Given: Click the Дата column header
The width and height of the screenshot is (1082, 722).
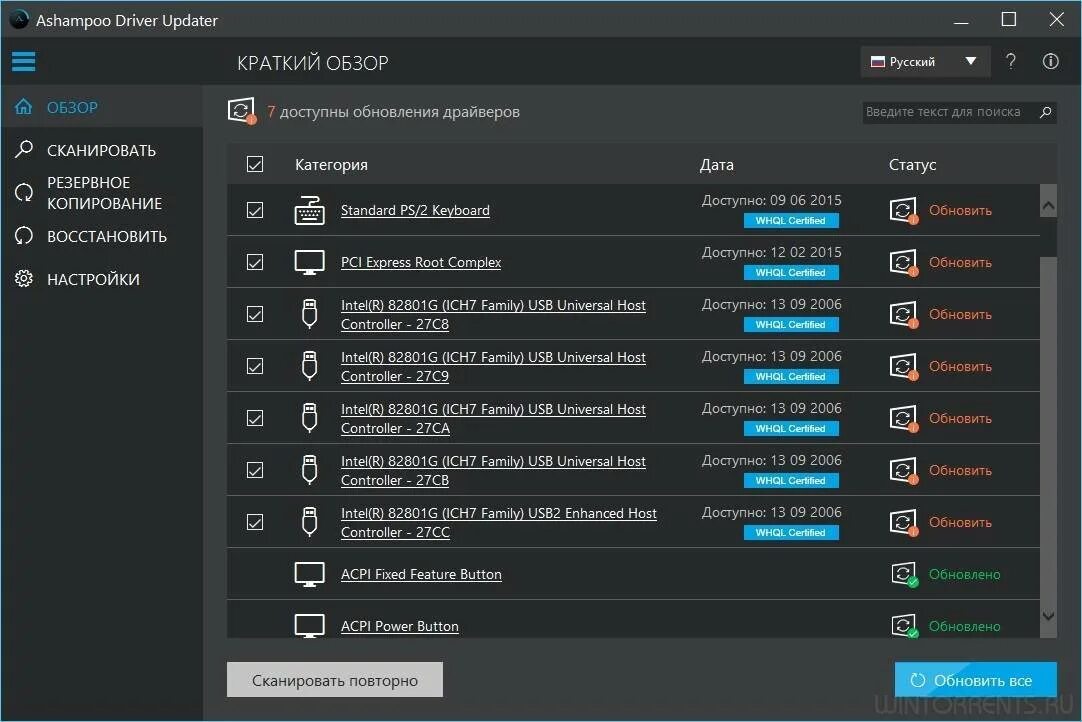Looking at the screenshot, I should point(716,164).
